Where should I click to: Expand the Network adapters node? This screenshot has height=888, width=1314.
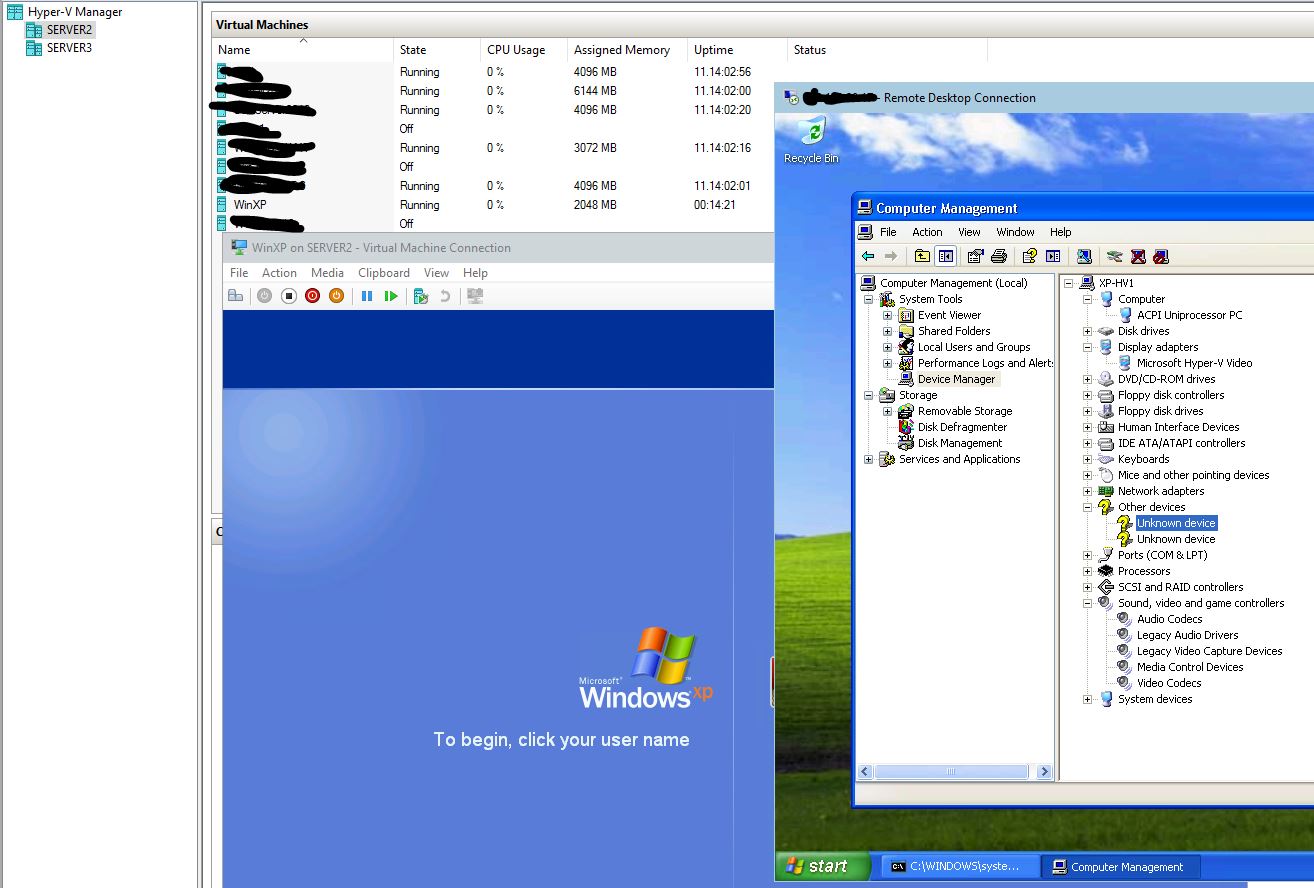click(1087, 491)
